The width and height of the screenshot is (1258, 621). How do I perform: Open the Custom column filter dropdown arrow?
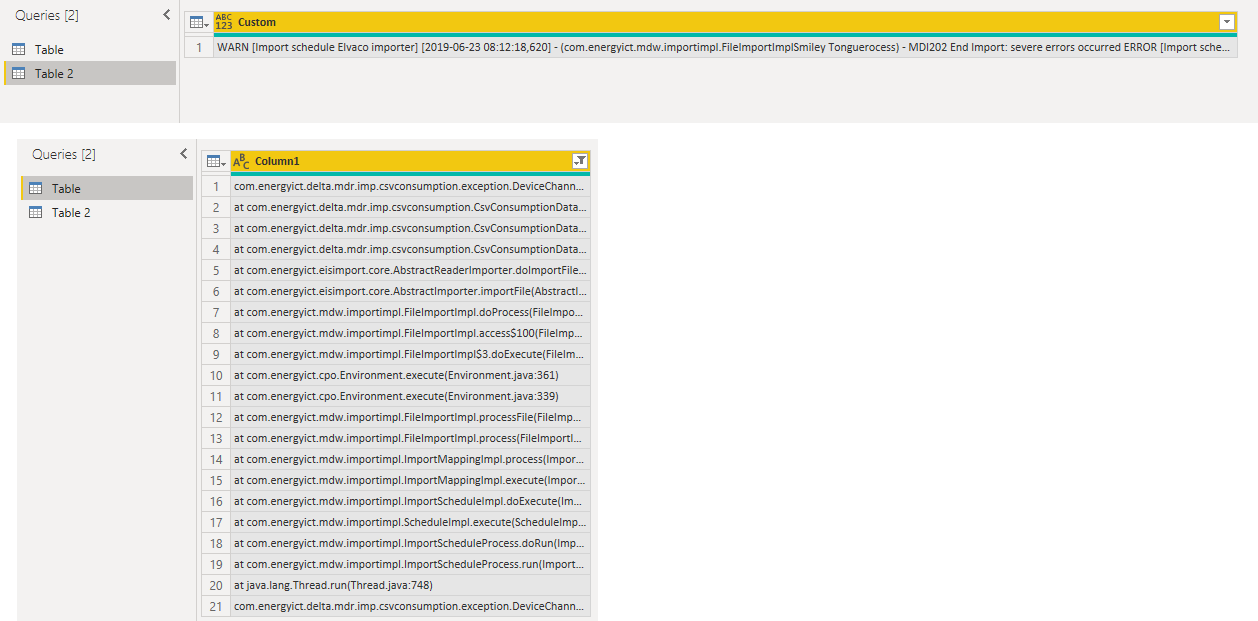pos(1227,22)
